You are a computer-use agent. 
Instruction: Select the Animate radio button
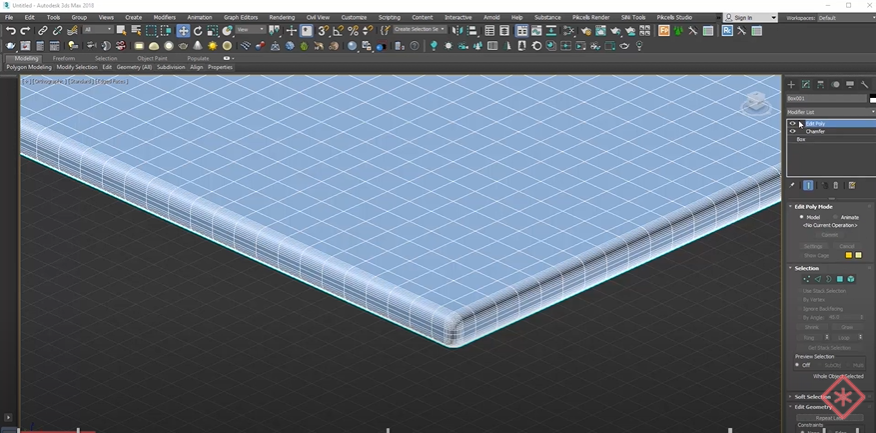coord(836,217)
